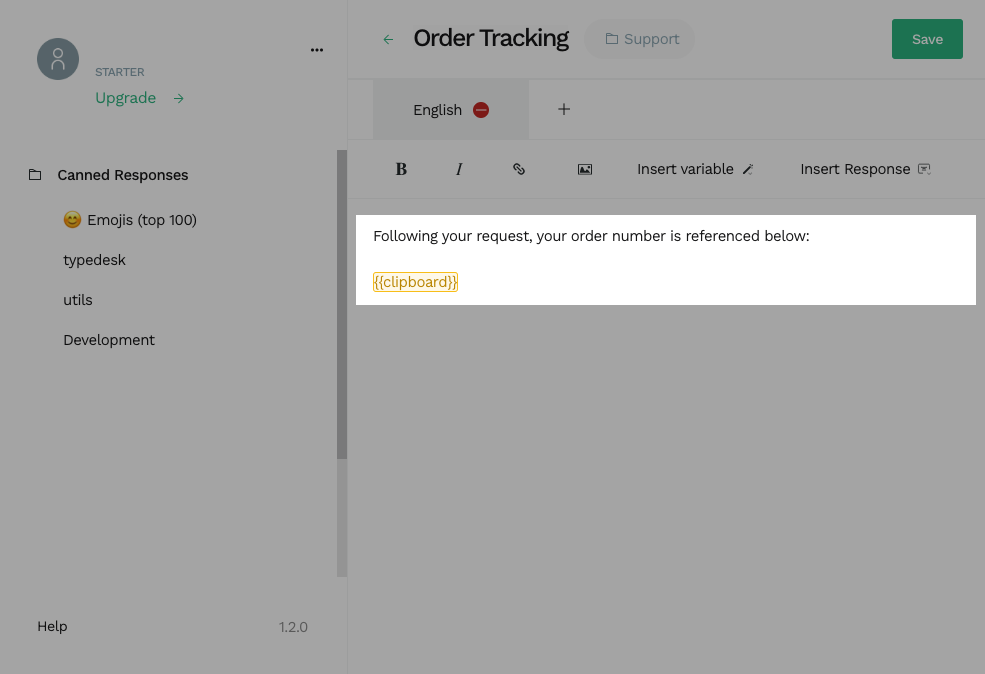Open the Canned Responses folder
The image size is (985, 674).
tap(122, 175)
